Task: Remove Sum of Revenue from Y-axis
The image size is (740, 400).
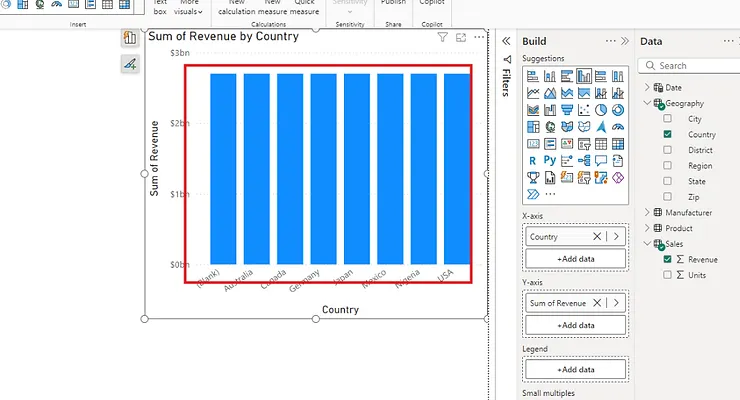Action: pyautogui.click(x=597, y=303)
